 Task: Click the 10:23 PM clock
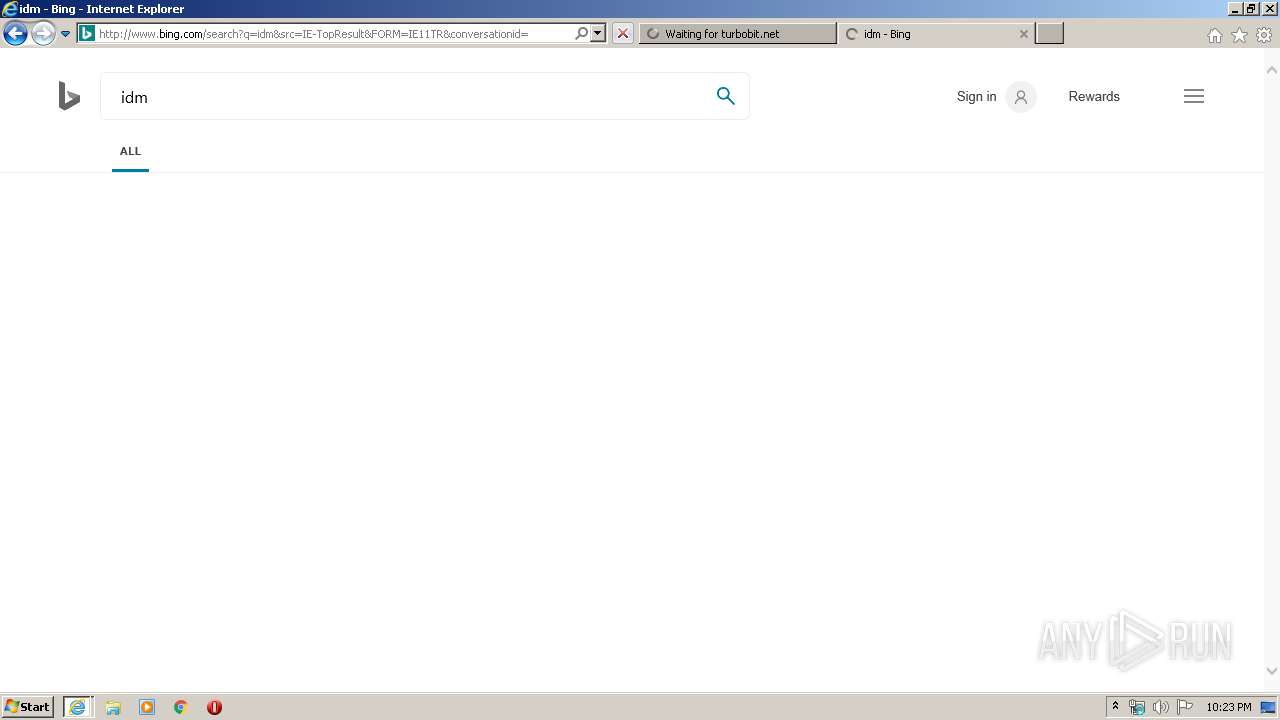(1228, 707)
